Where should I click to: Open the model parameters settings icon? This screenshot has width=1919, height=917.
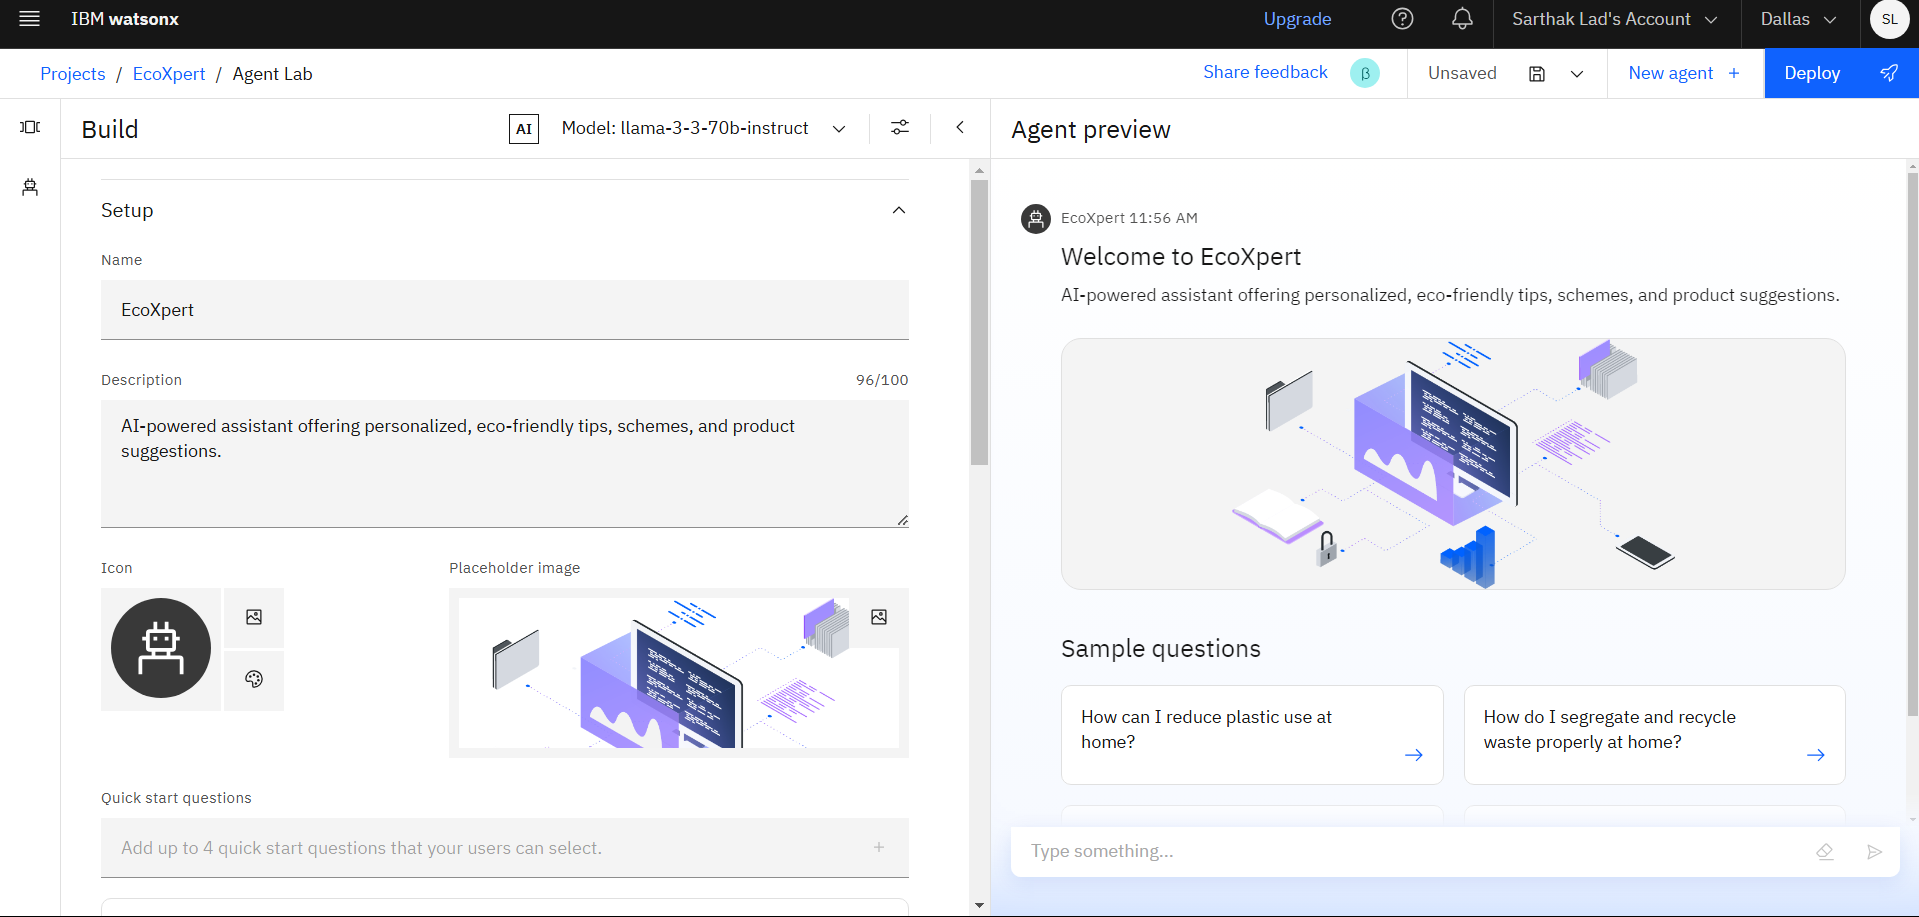coord(900,127)
